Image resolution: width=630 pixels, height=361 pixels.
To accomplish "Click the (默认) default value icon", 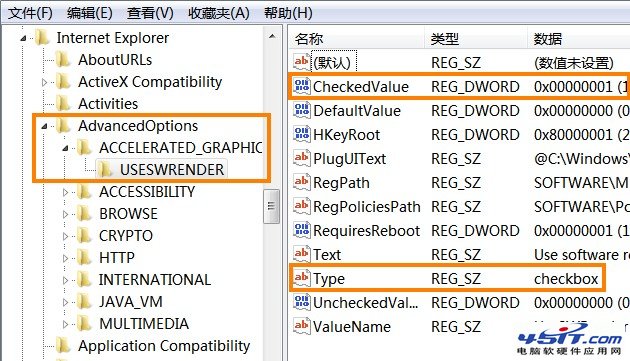I will (302, 62).
